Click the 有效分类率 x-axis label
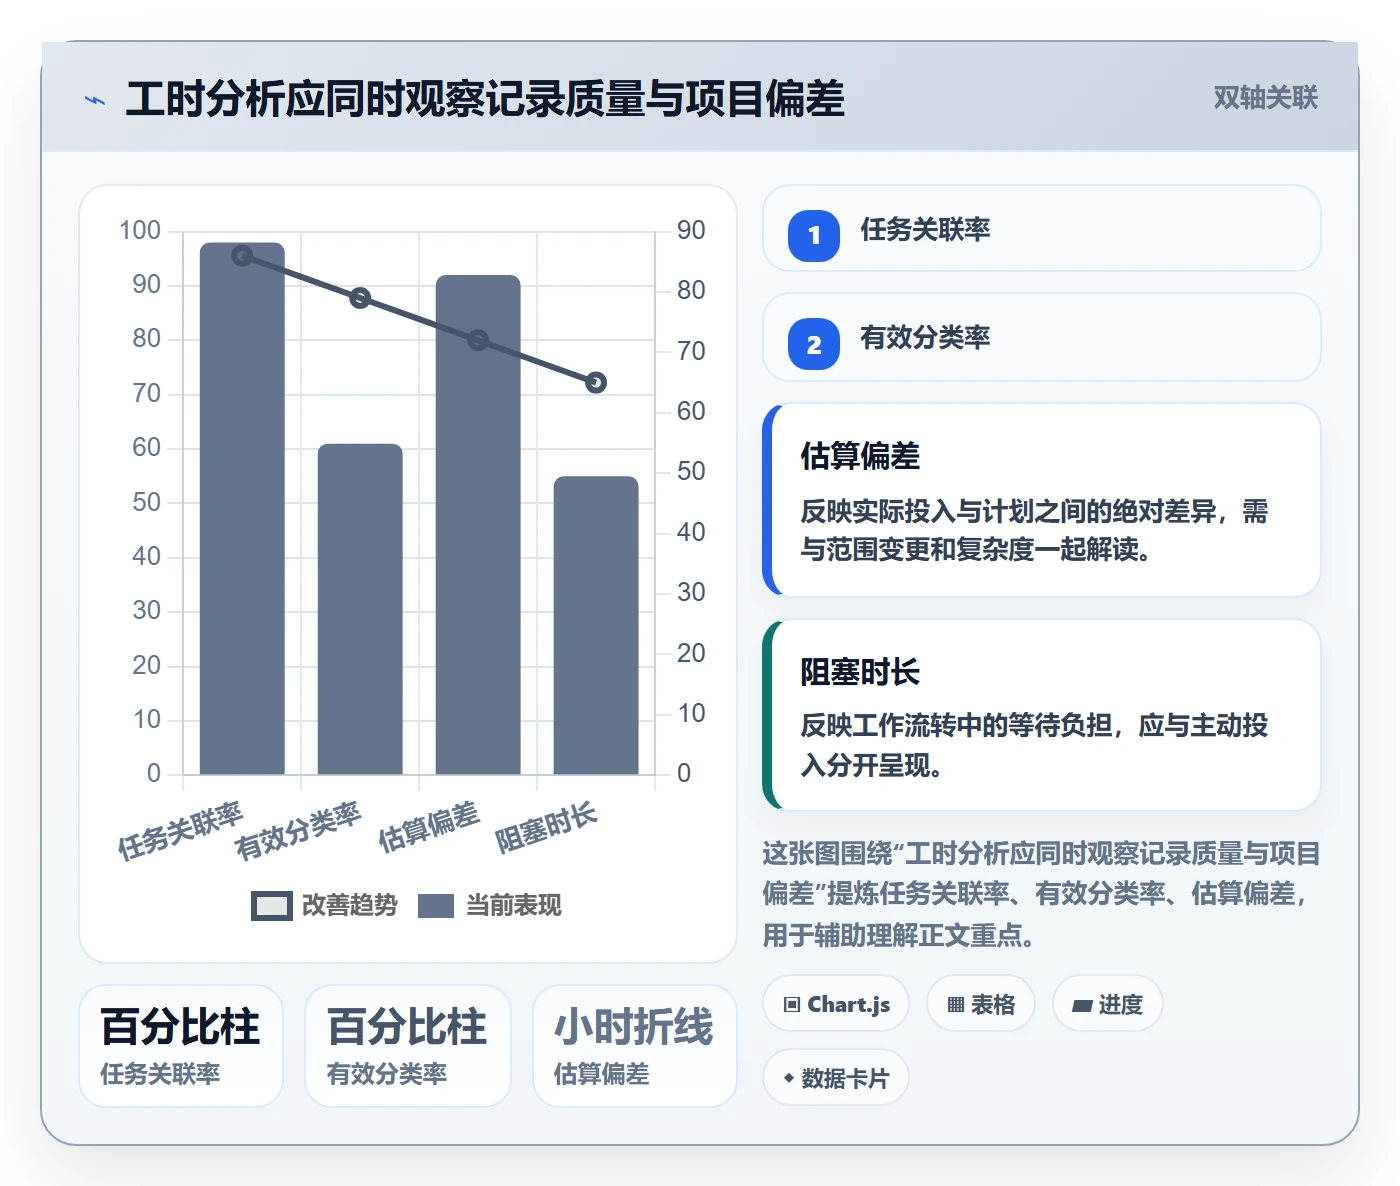 click(297, 830)
